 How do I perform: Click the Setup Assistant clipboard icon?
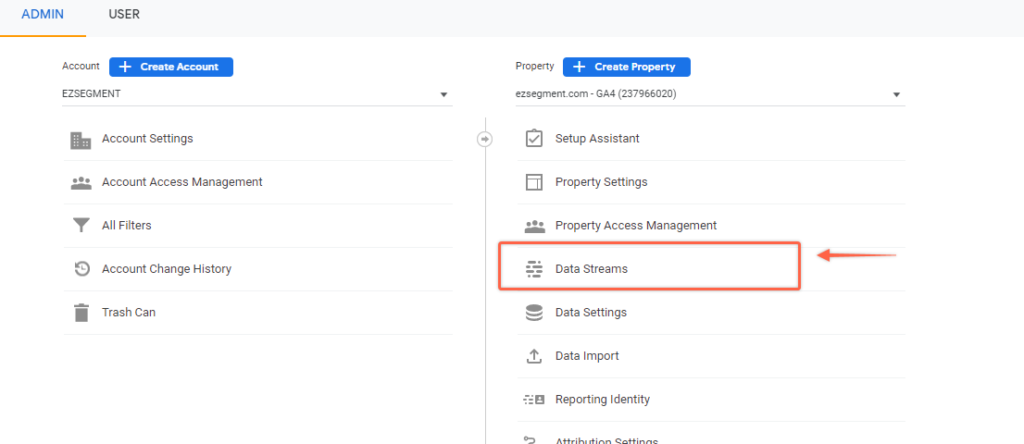coord(534,138)
